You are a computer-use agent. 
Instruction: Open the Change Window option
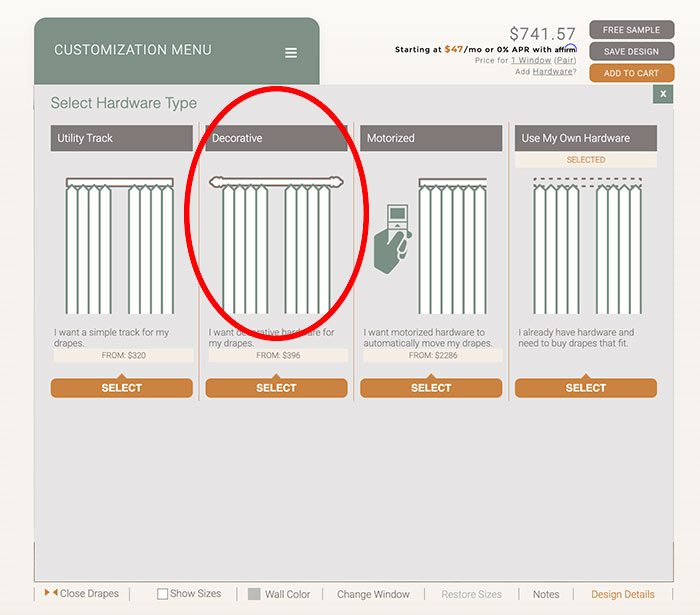pos(373,594)
